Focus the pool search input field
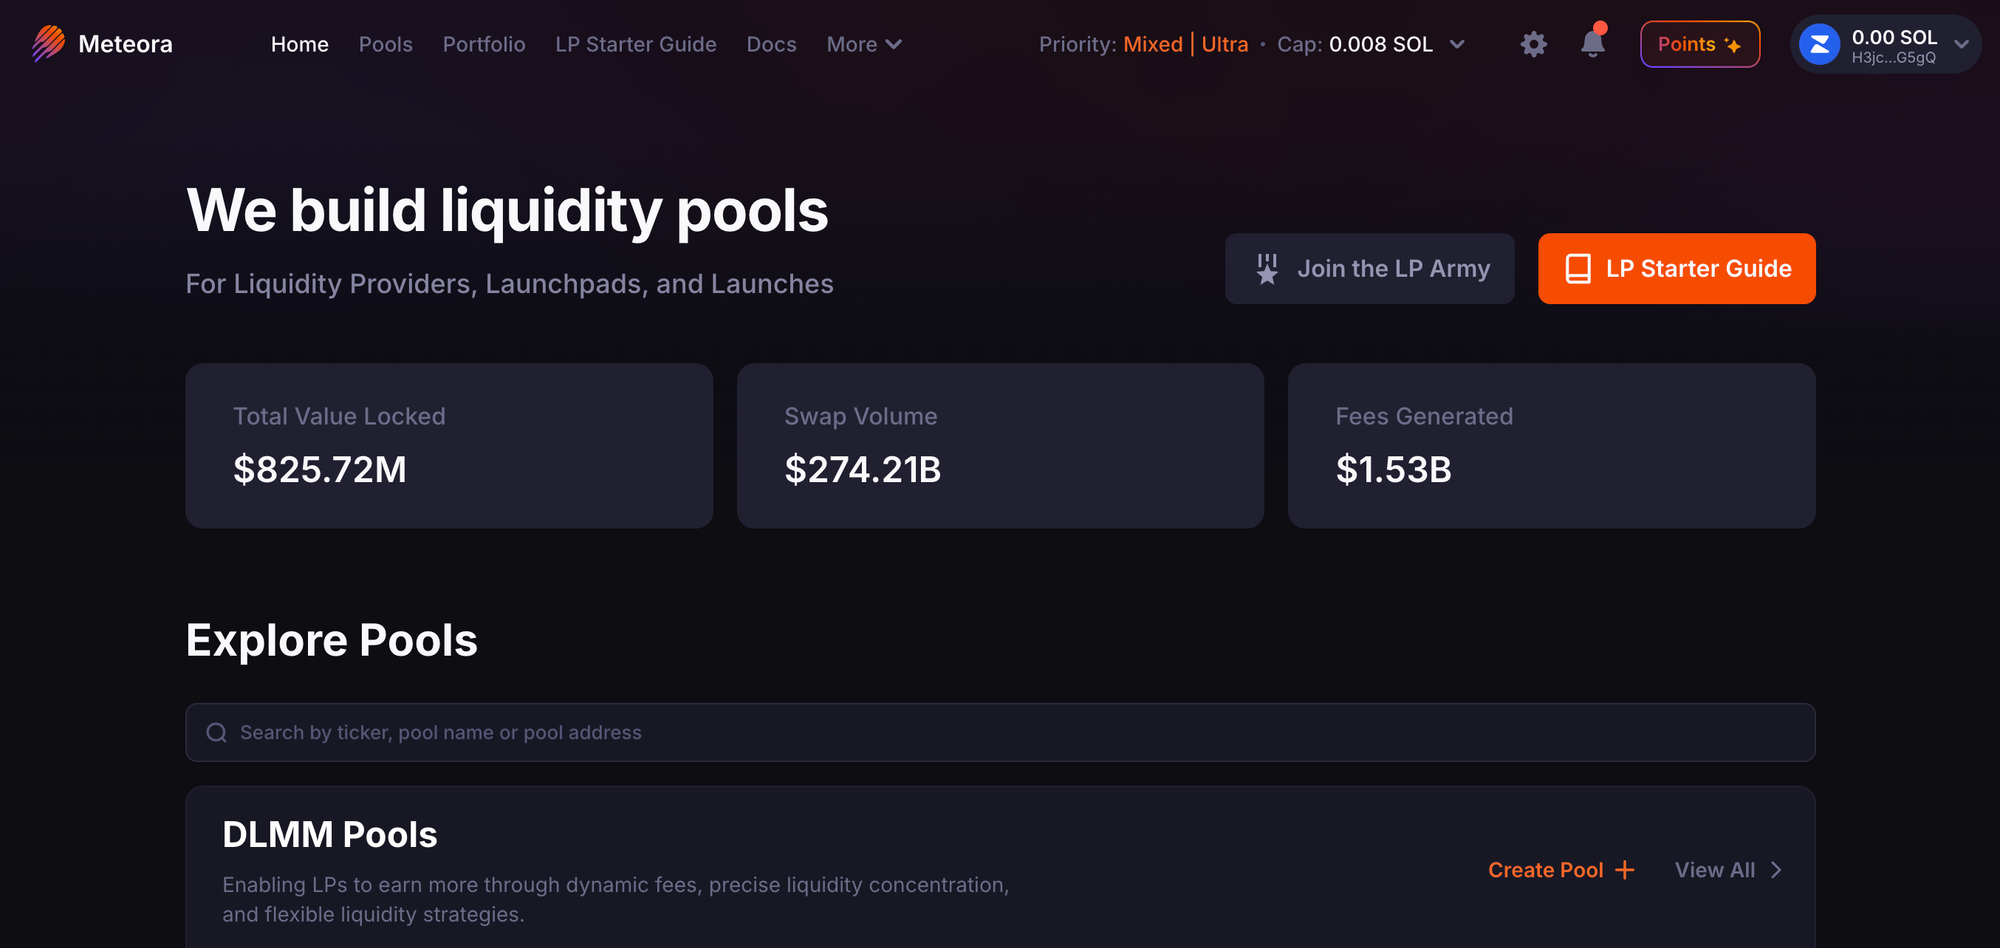This screenshot has width=2000, height=948. [x=1000, y=733]
